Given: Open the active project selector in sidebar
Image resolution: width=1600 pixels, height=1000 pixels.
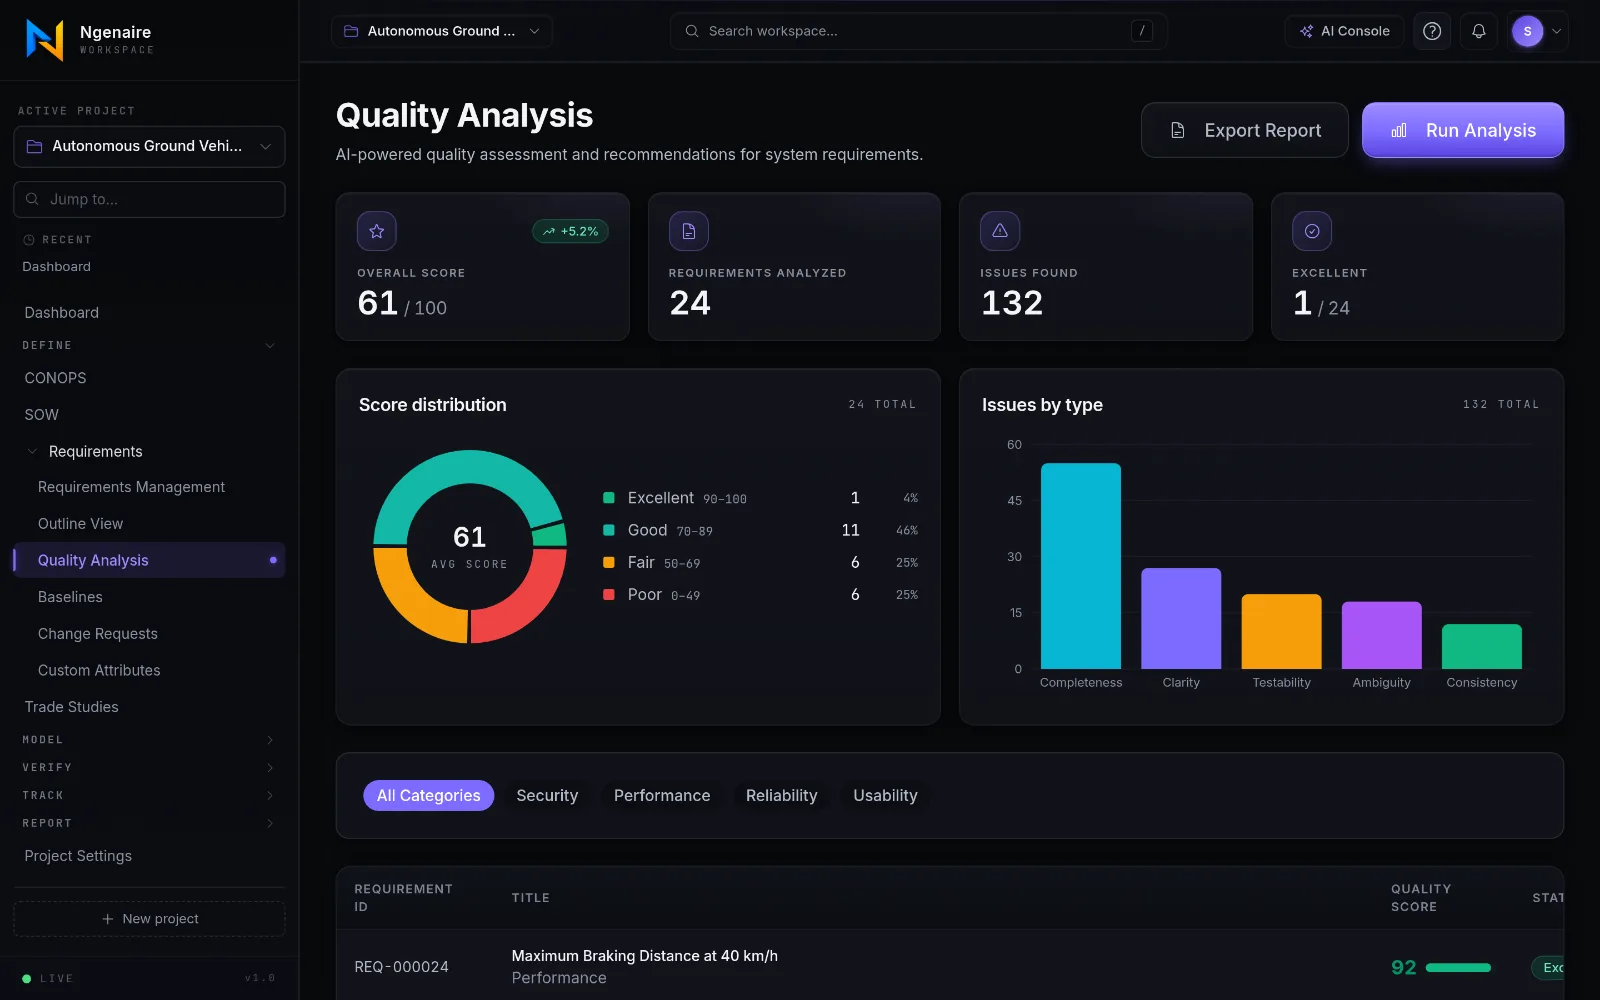Looking at the screenshot, I should coord(149,146).
